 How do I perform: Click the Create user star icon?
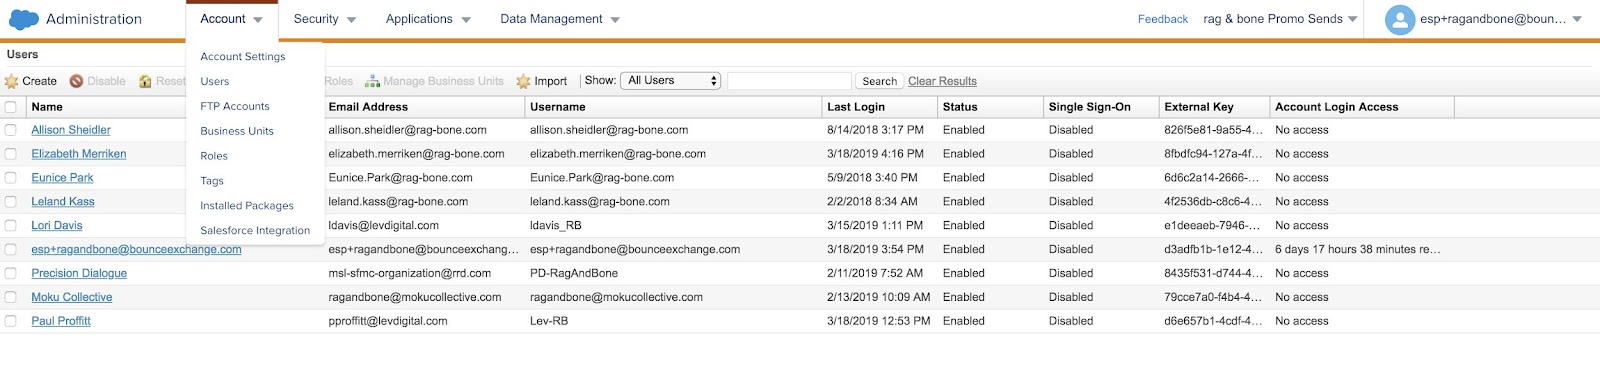click(x=12, y=81)
